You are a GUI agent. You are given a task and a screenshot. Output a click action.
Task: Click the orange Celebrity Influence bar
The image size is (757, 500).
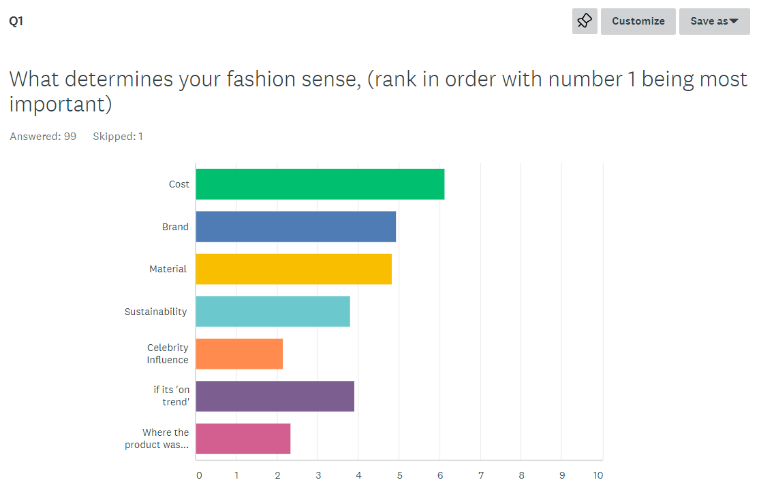click(239, 354)
